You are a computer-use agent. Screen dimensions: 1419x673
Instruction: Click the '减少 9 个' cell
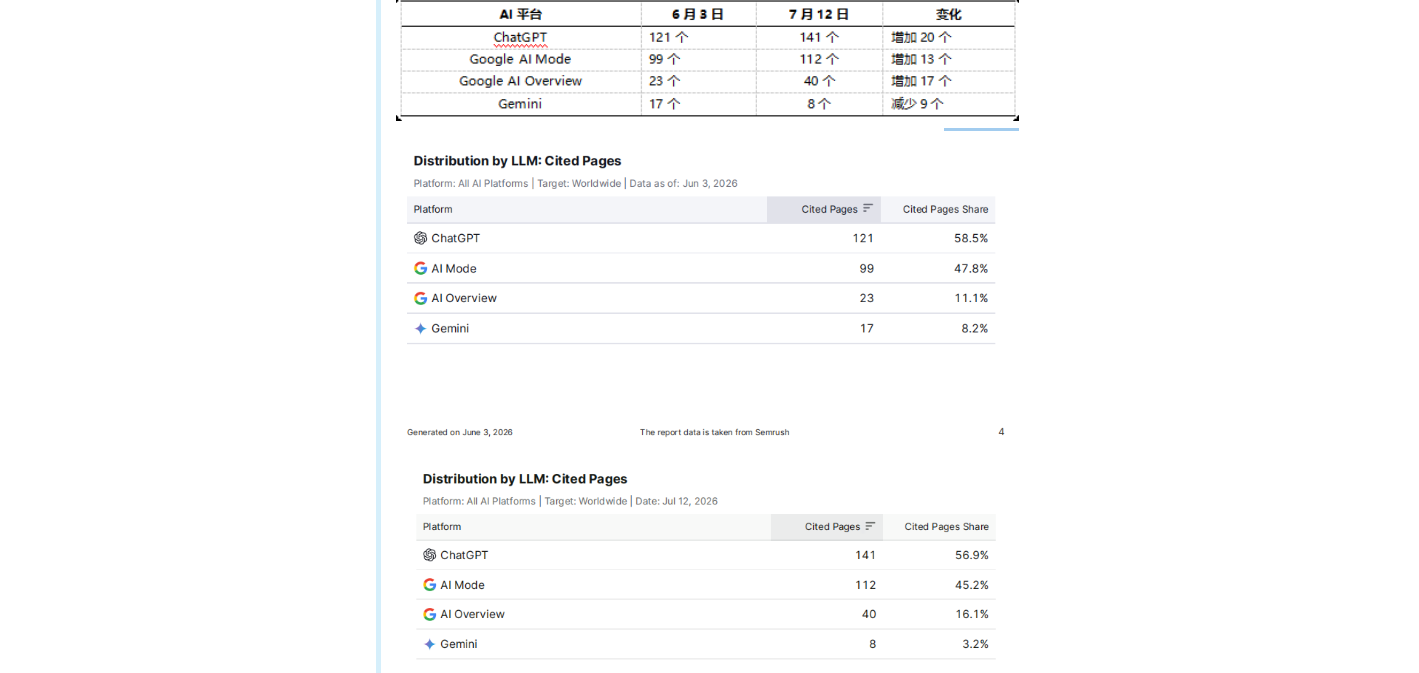(948, 104)
